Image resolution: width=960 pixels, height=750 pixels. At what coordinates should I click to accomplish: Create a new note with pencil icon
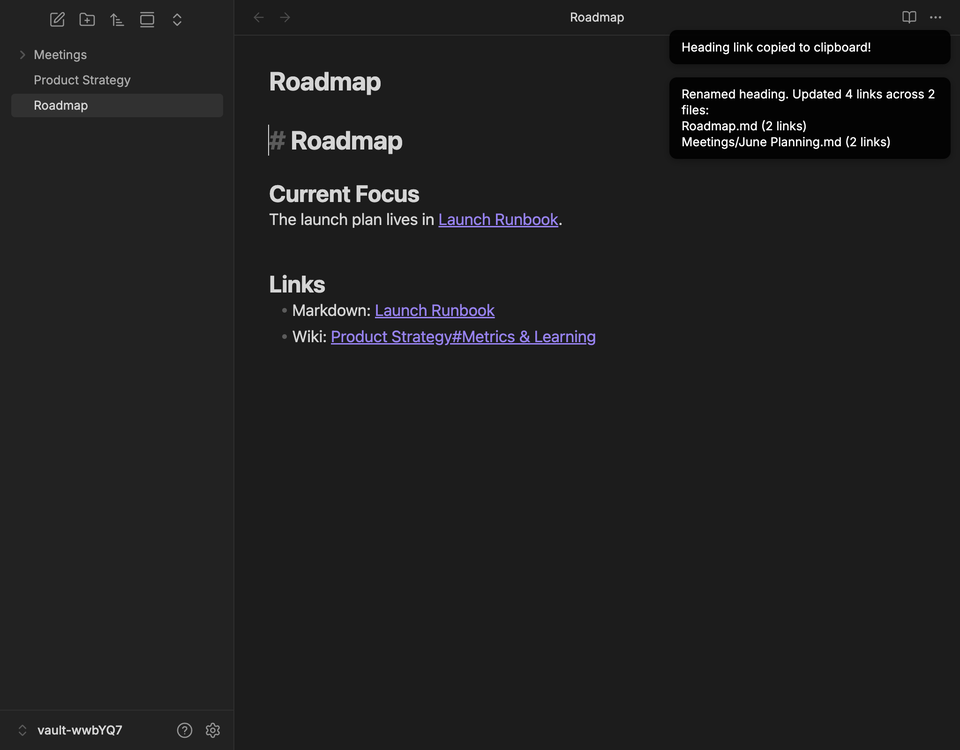[x=57, y=20]
